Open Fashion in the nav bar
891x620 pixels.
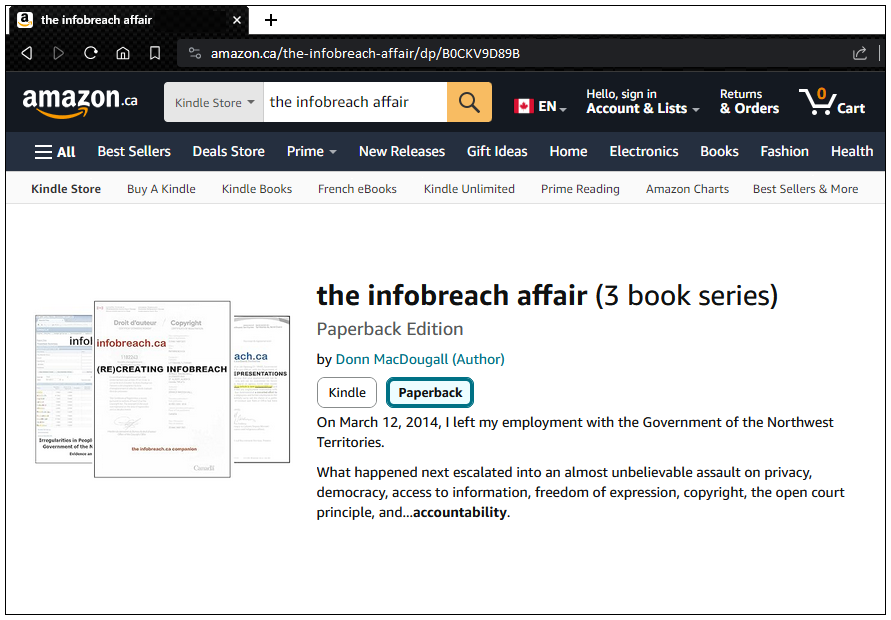point(784,152)
